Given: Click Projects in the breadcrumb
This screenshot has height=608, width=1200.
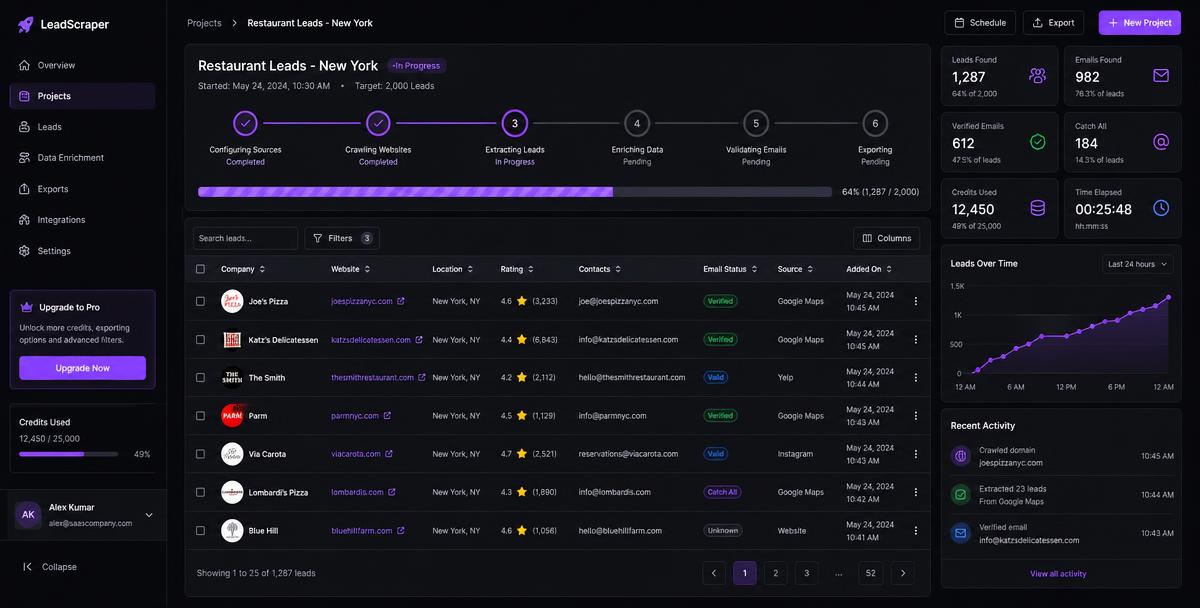Looking at the screenshot, I should [x=204, y=23].
